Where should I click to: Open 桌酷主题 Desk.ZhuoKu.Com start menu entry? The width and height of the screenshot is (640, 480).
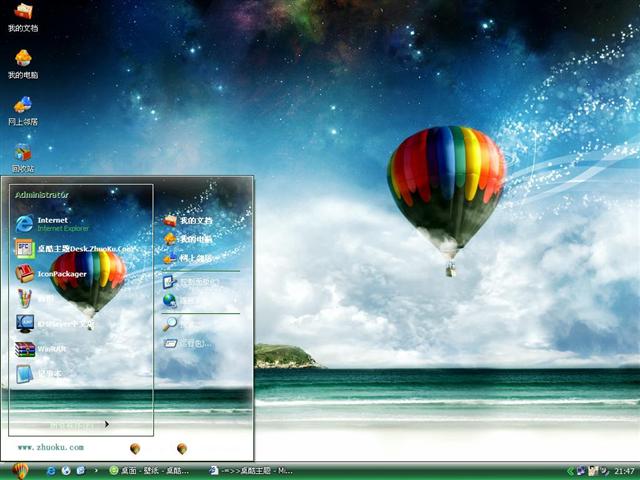[x=74, y=249]
